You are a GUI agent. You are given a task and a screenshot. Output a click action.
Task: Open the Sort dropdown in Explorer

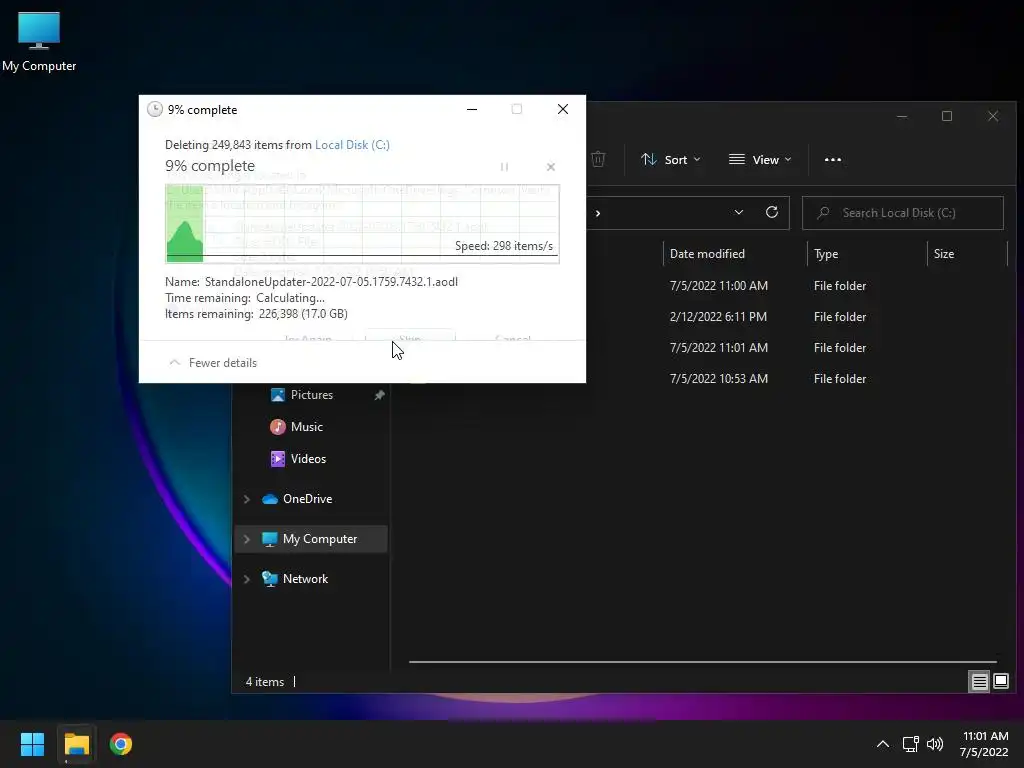pos(670,159)
